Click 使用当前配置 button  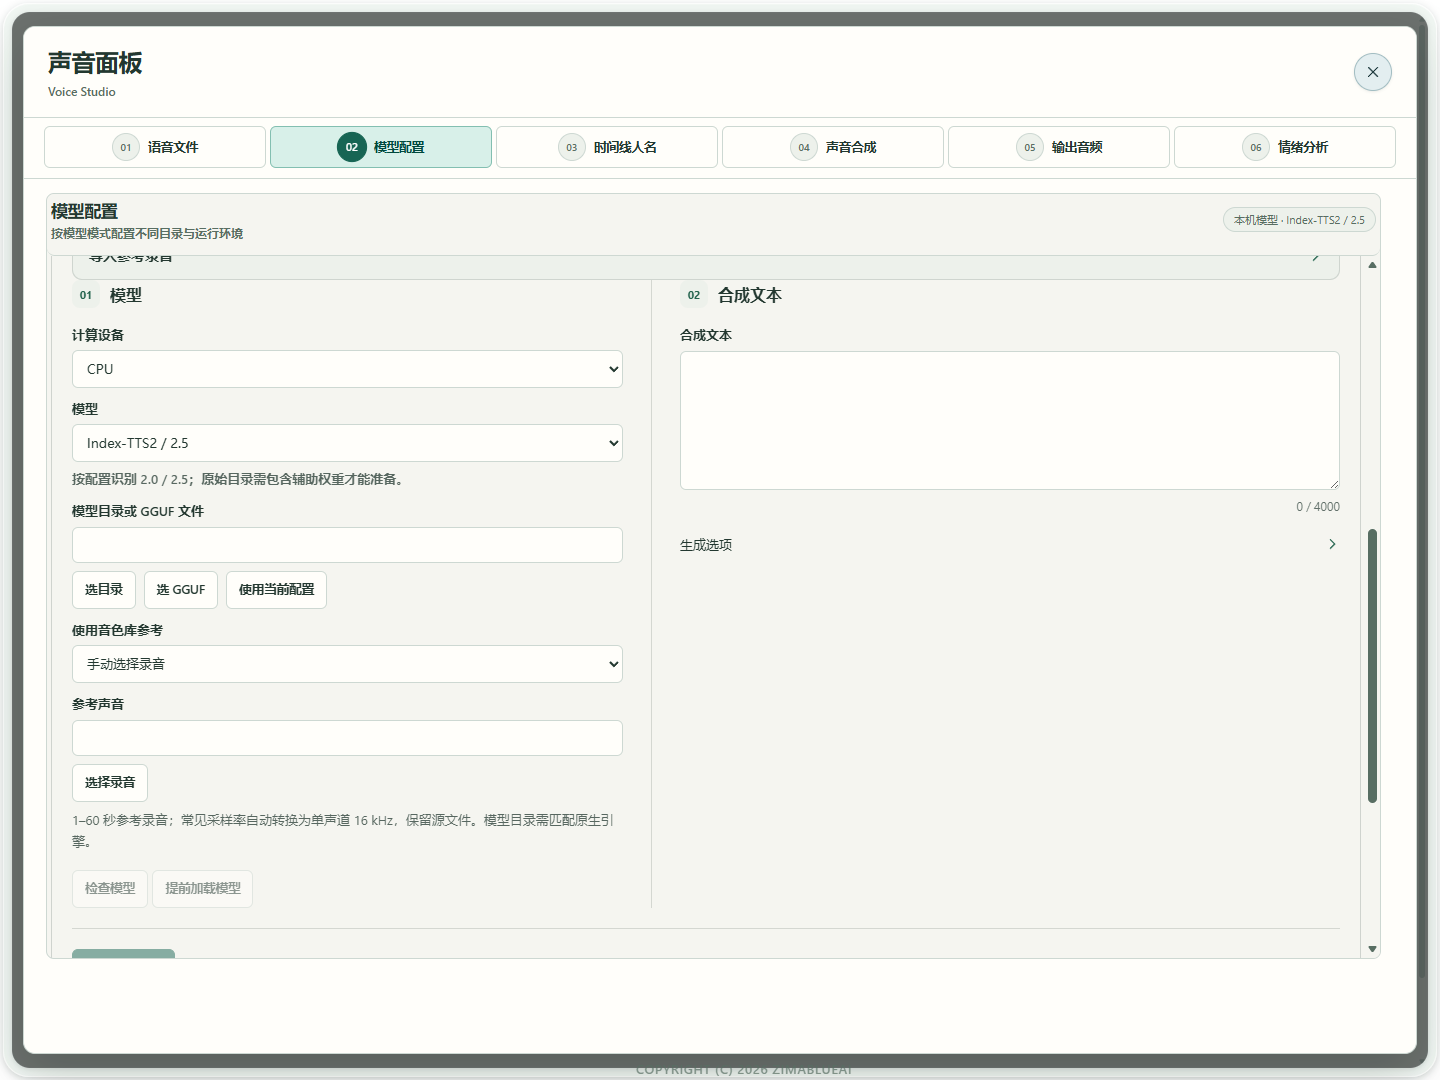coord(276,590)
